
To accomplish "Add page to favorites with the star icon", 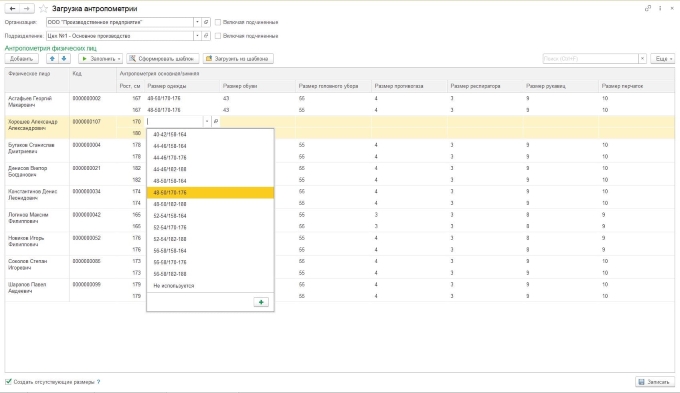I will [x=43, y=9].
